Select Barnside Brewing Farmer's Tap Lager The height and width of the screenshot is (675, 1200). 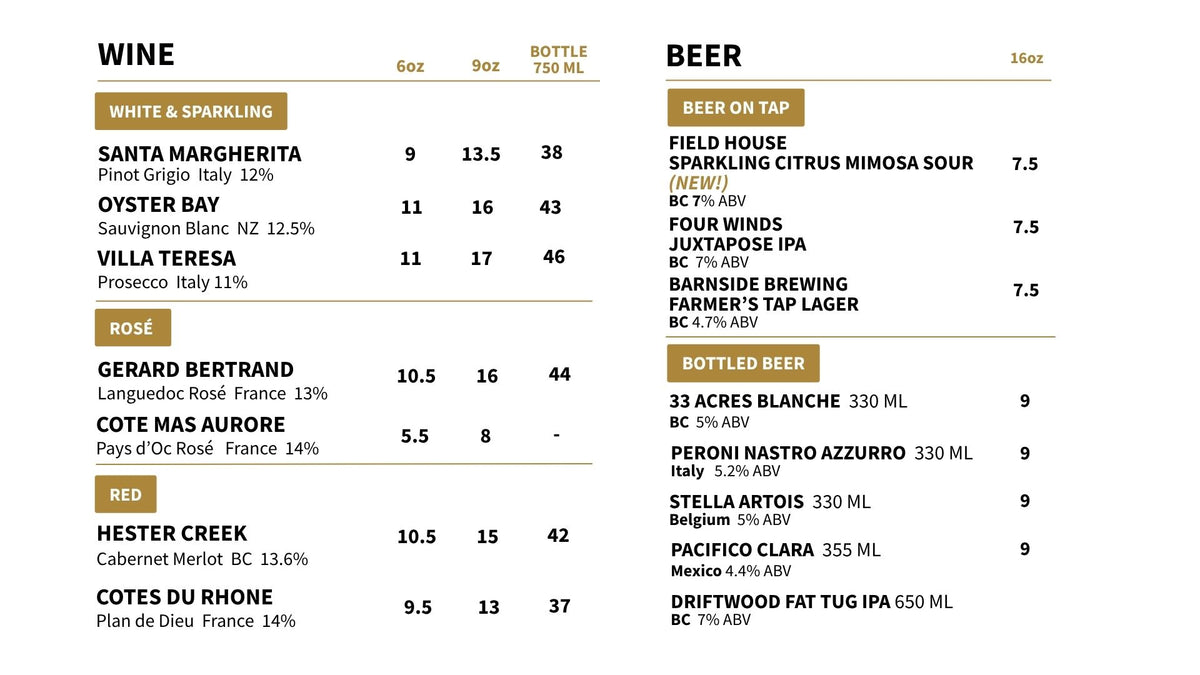(x=764, y=303)
